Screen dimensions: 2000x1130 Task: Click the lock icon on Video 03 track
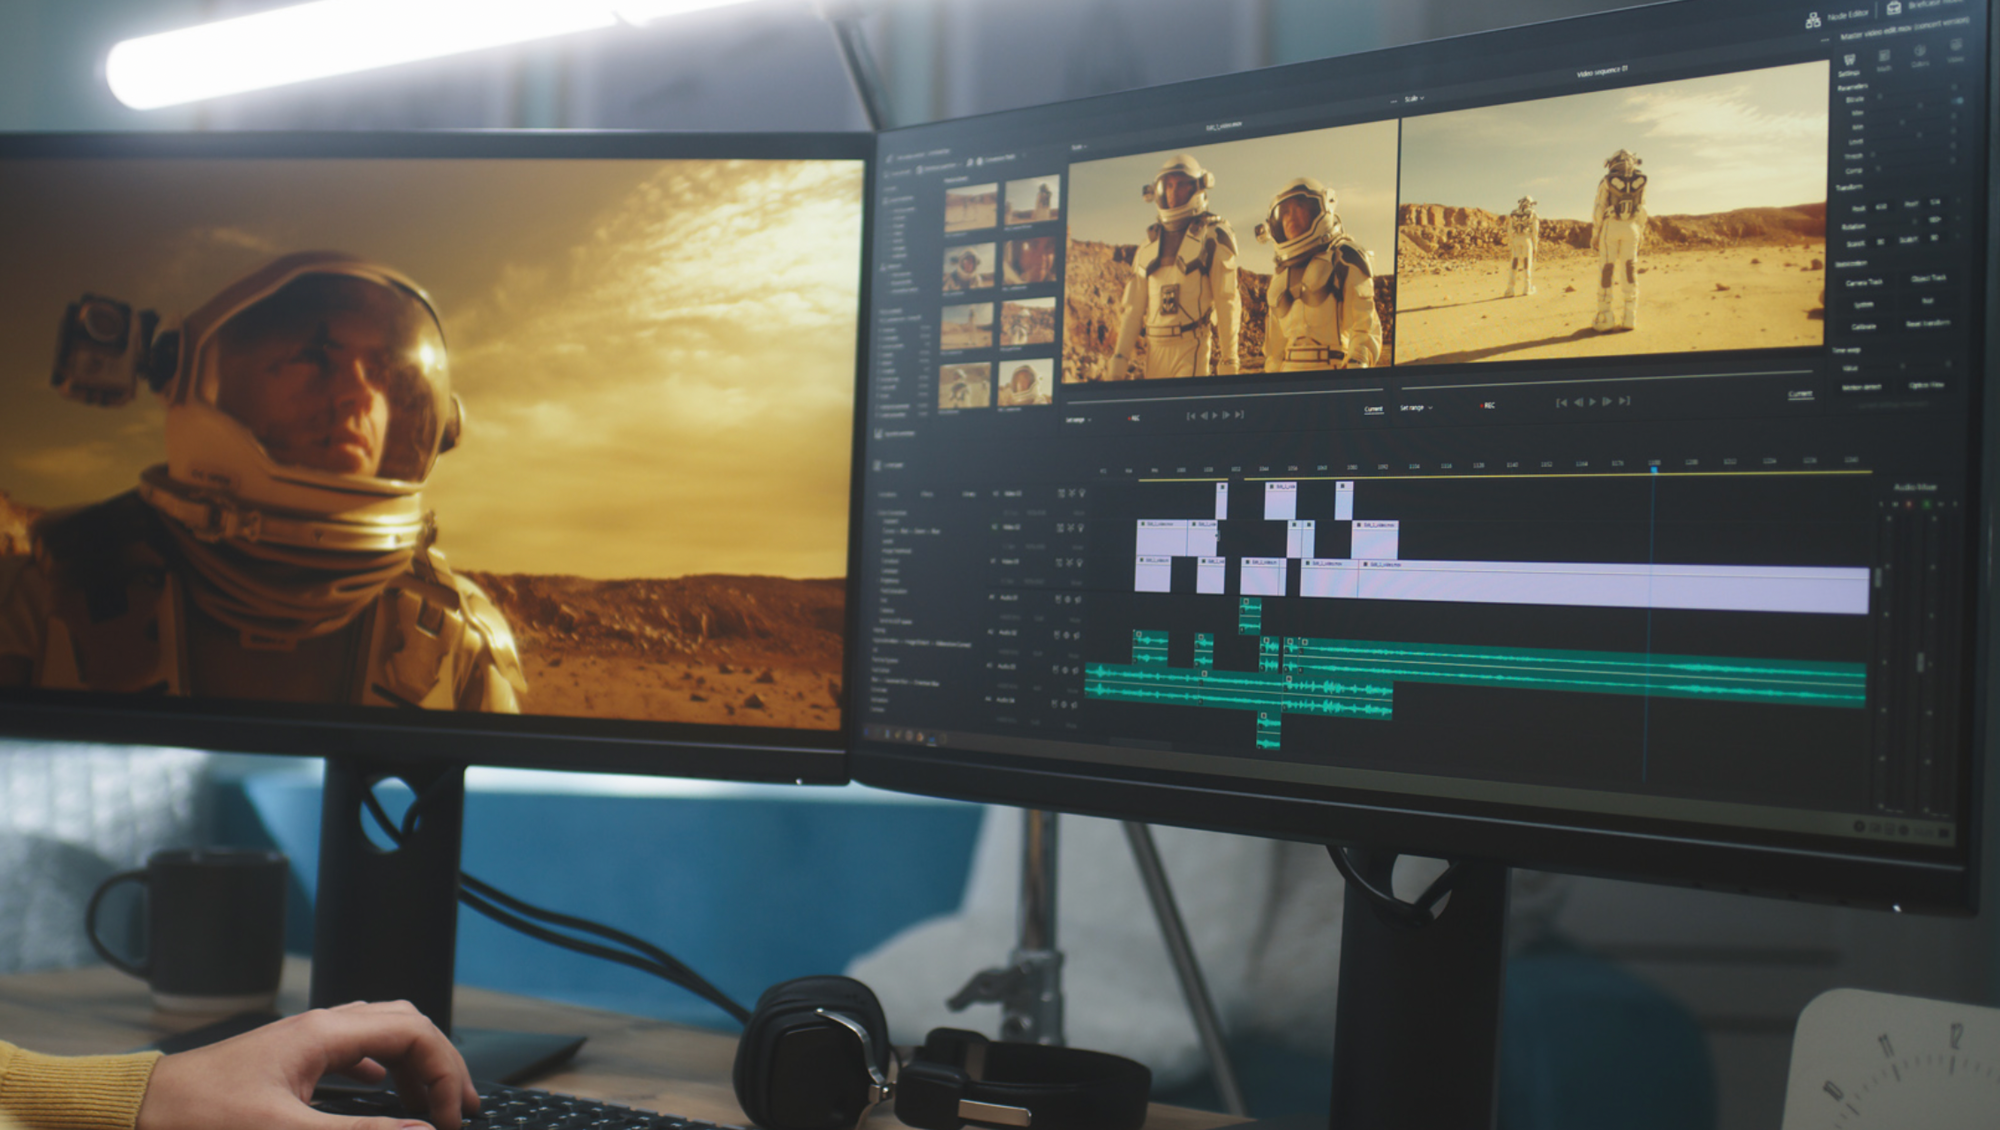tap(1061, 493)
